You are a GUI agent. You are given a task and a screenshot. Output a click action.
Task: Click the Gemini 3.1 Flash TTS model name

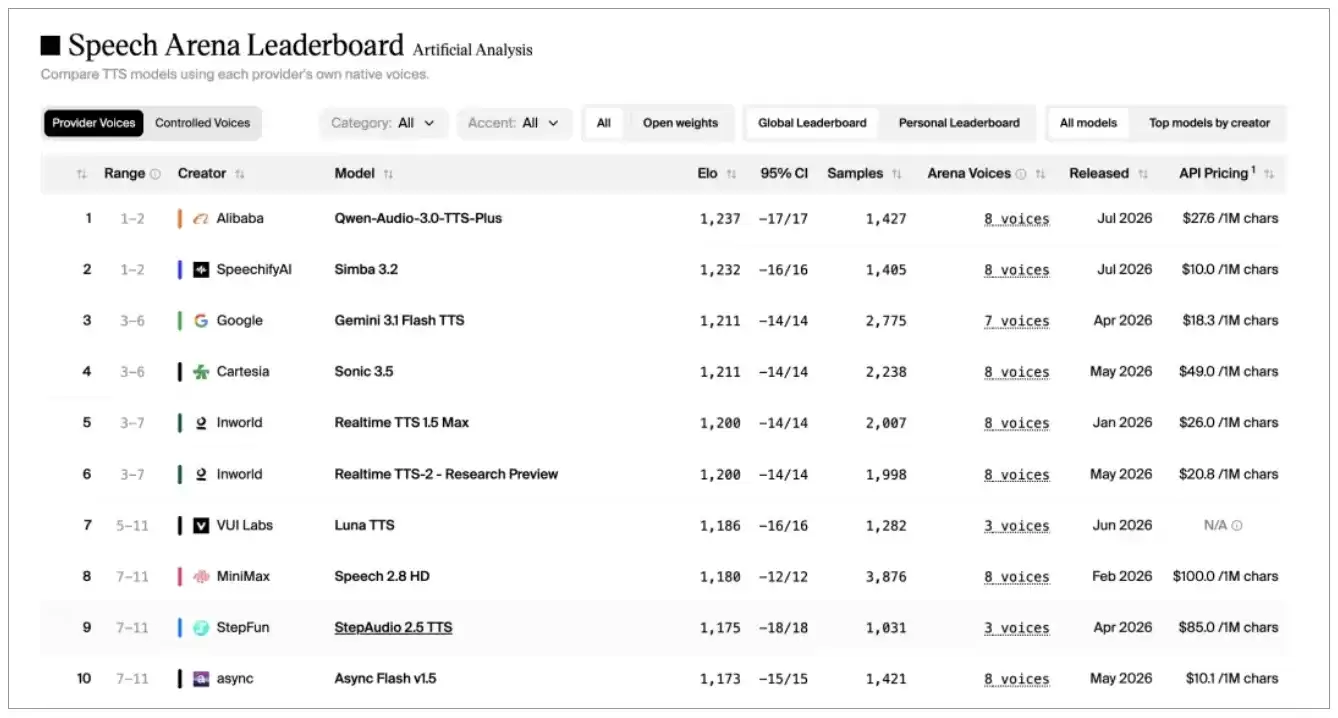coord(399,320)
